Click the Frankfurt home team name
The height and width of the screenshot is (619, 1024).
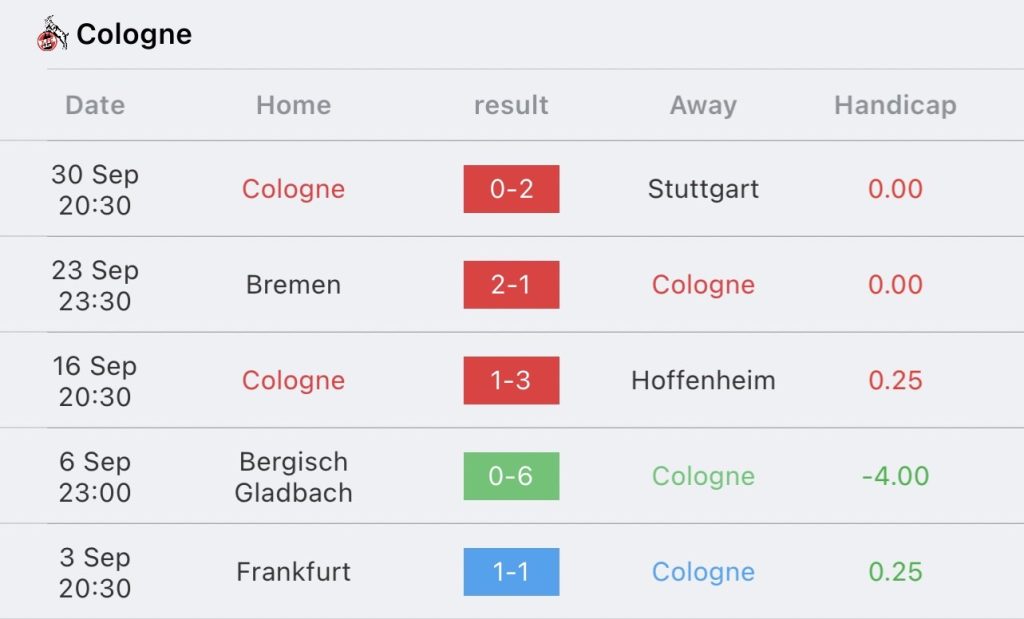[x=293, y=572]
